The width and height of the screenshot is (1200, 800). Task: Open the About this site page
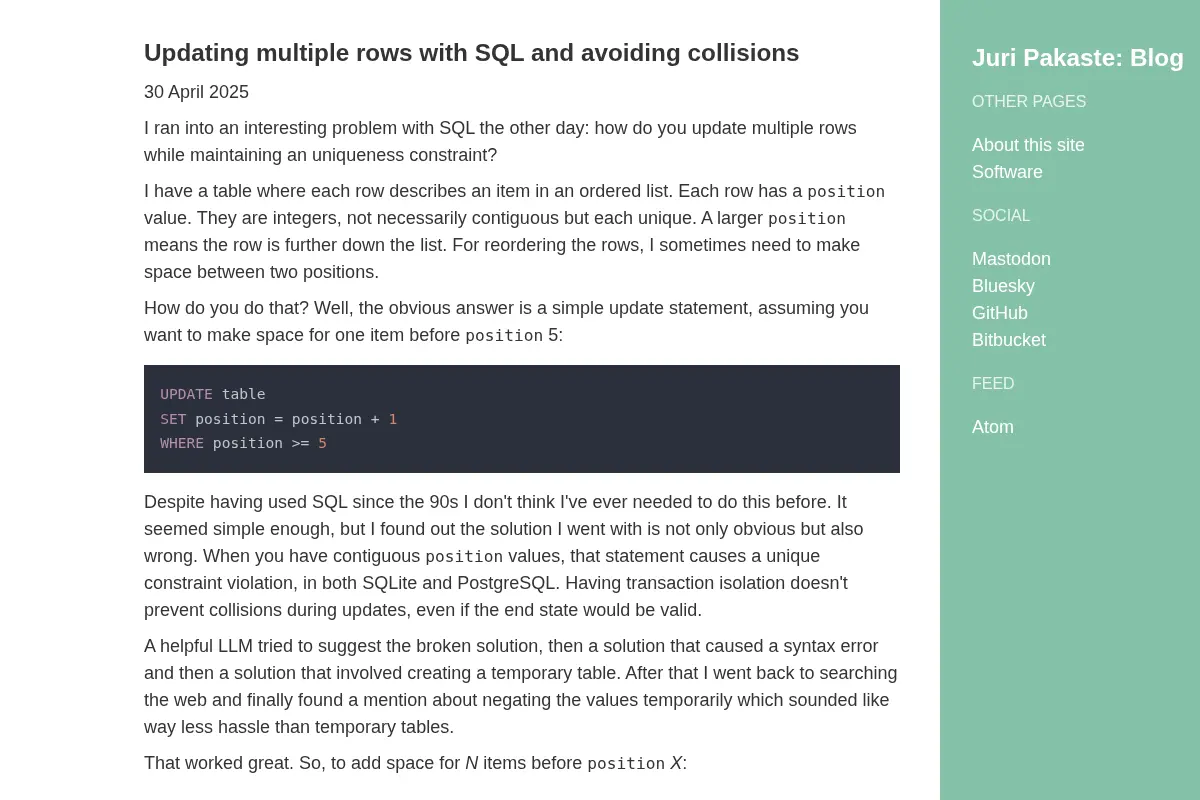click(1028, 145)
